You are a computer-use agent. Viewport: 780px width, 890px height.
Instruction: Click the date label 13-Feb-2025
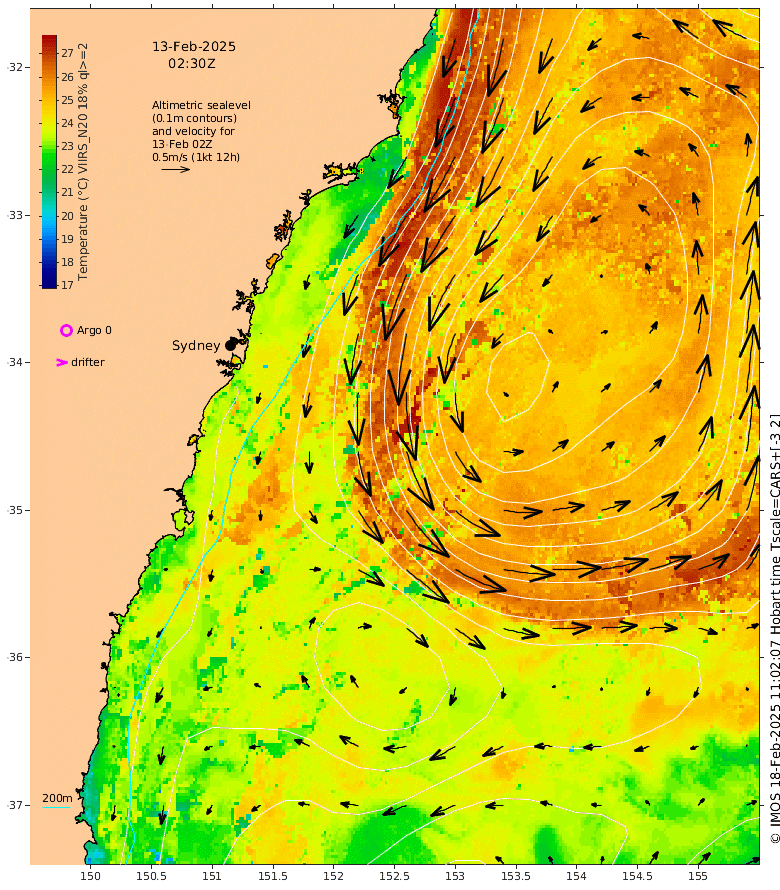[x=194, y=47]
